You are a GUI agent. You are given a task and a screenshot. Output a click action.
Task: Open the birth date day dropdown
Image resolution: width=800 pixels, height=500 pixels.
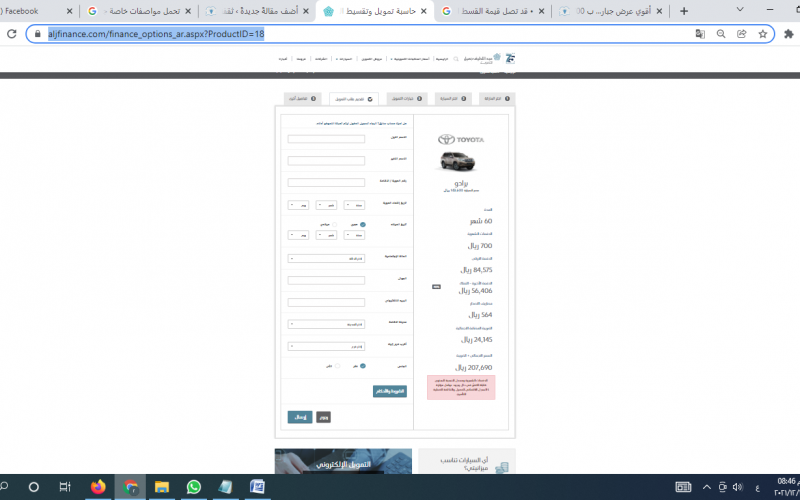coord(298,235)
